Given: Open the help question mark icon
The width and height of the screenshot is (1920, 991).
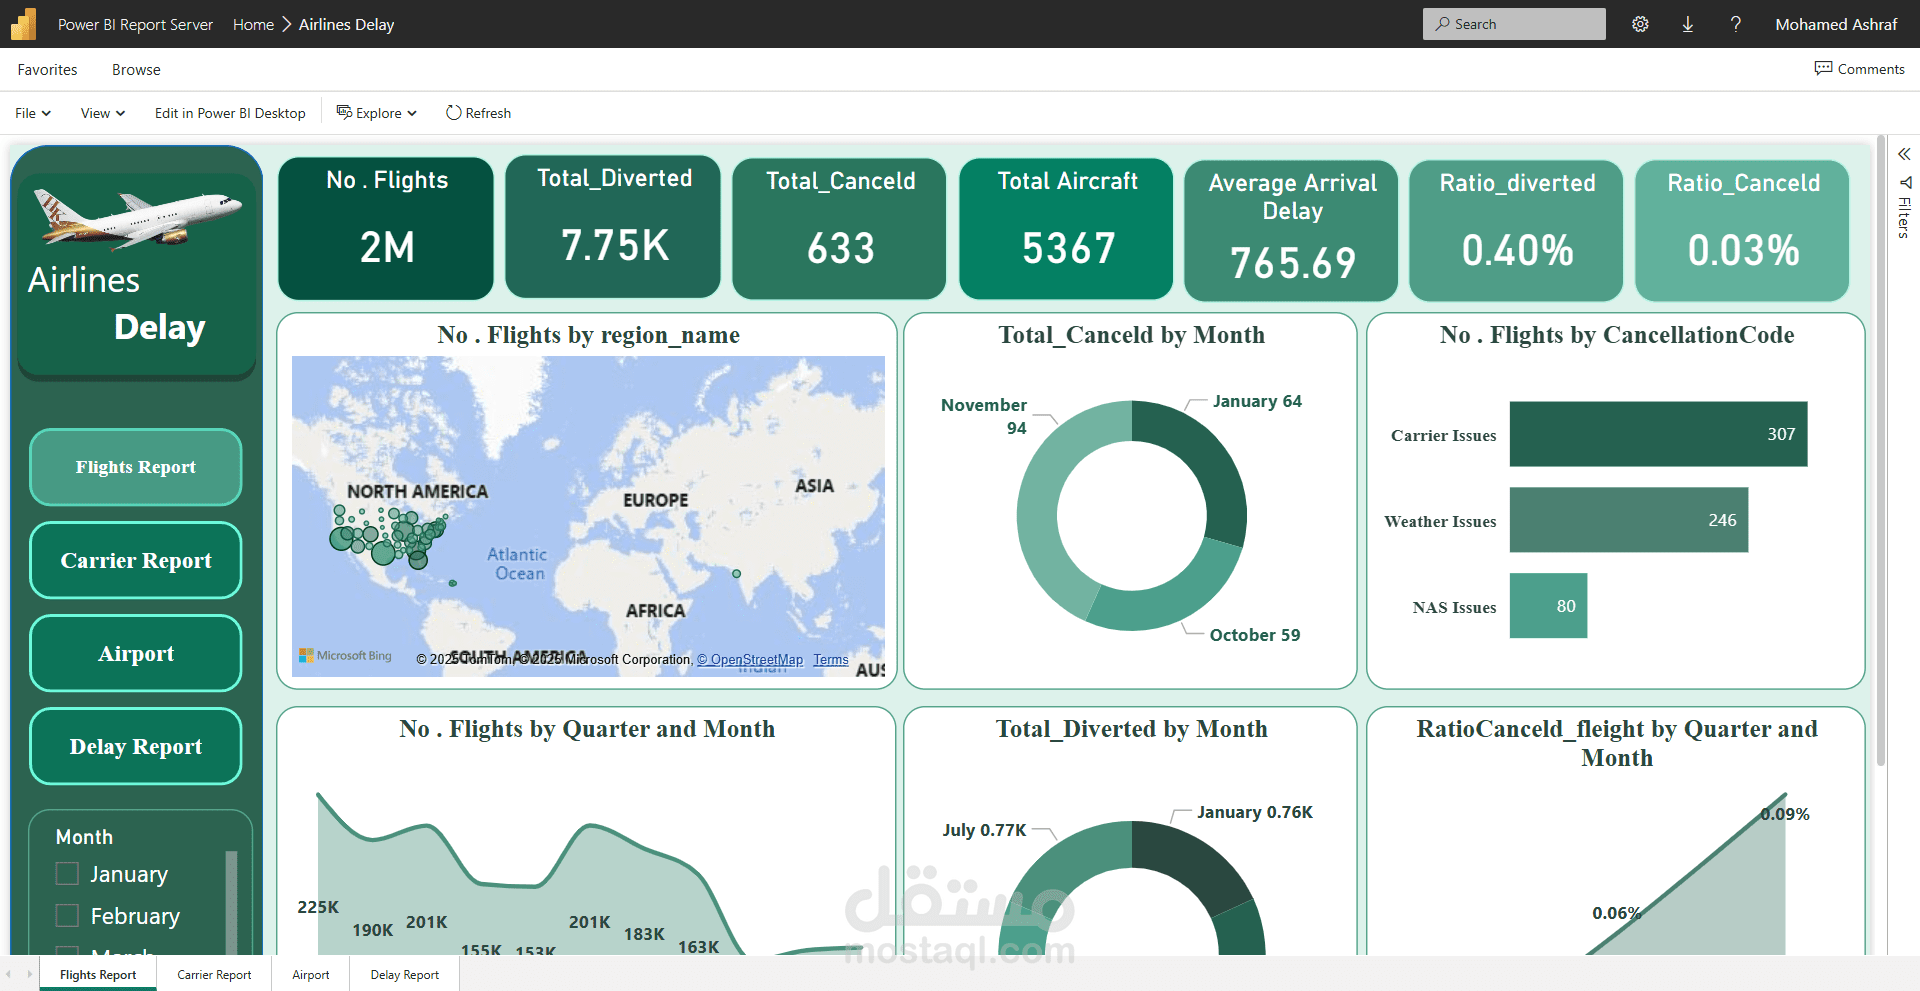Looking at the screenshot, I should [x=1736, y=24].
